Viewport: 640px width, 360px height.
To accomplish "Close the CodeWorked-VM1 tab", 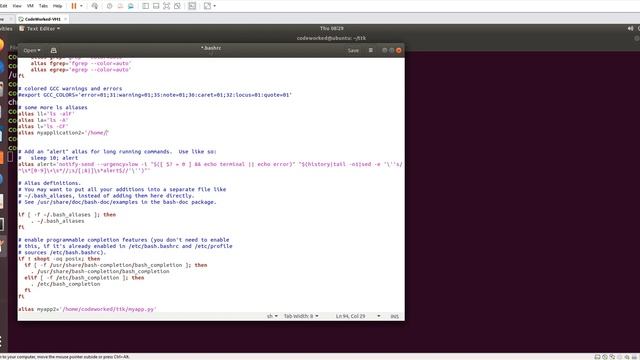I will (65, 19).
